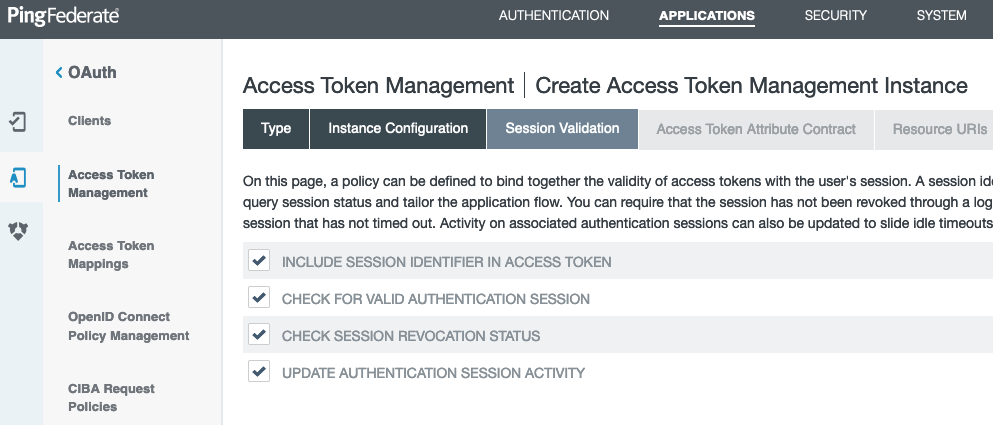Go back using the OAuth chevron arrow
The width and height of the screenshot is (993, 425).
tap(59, 73)
